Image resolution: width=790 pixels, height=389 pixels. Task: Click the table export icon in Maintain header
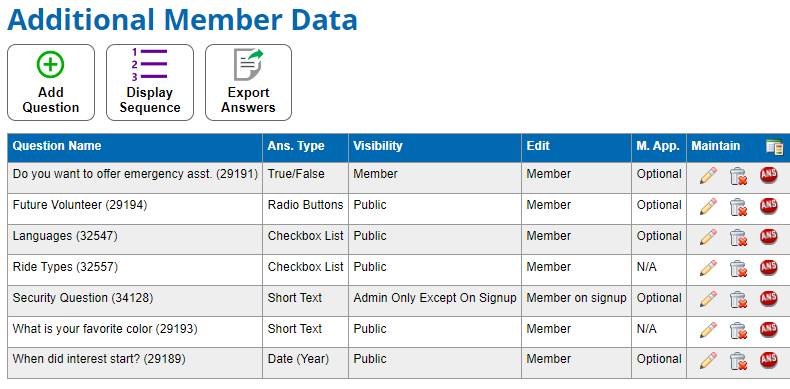click(x=774, y=147)
